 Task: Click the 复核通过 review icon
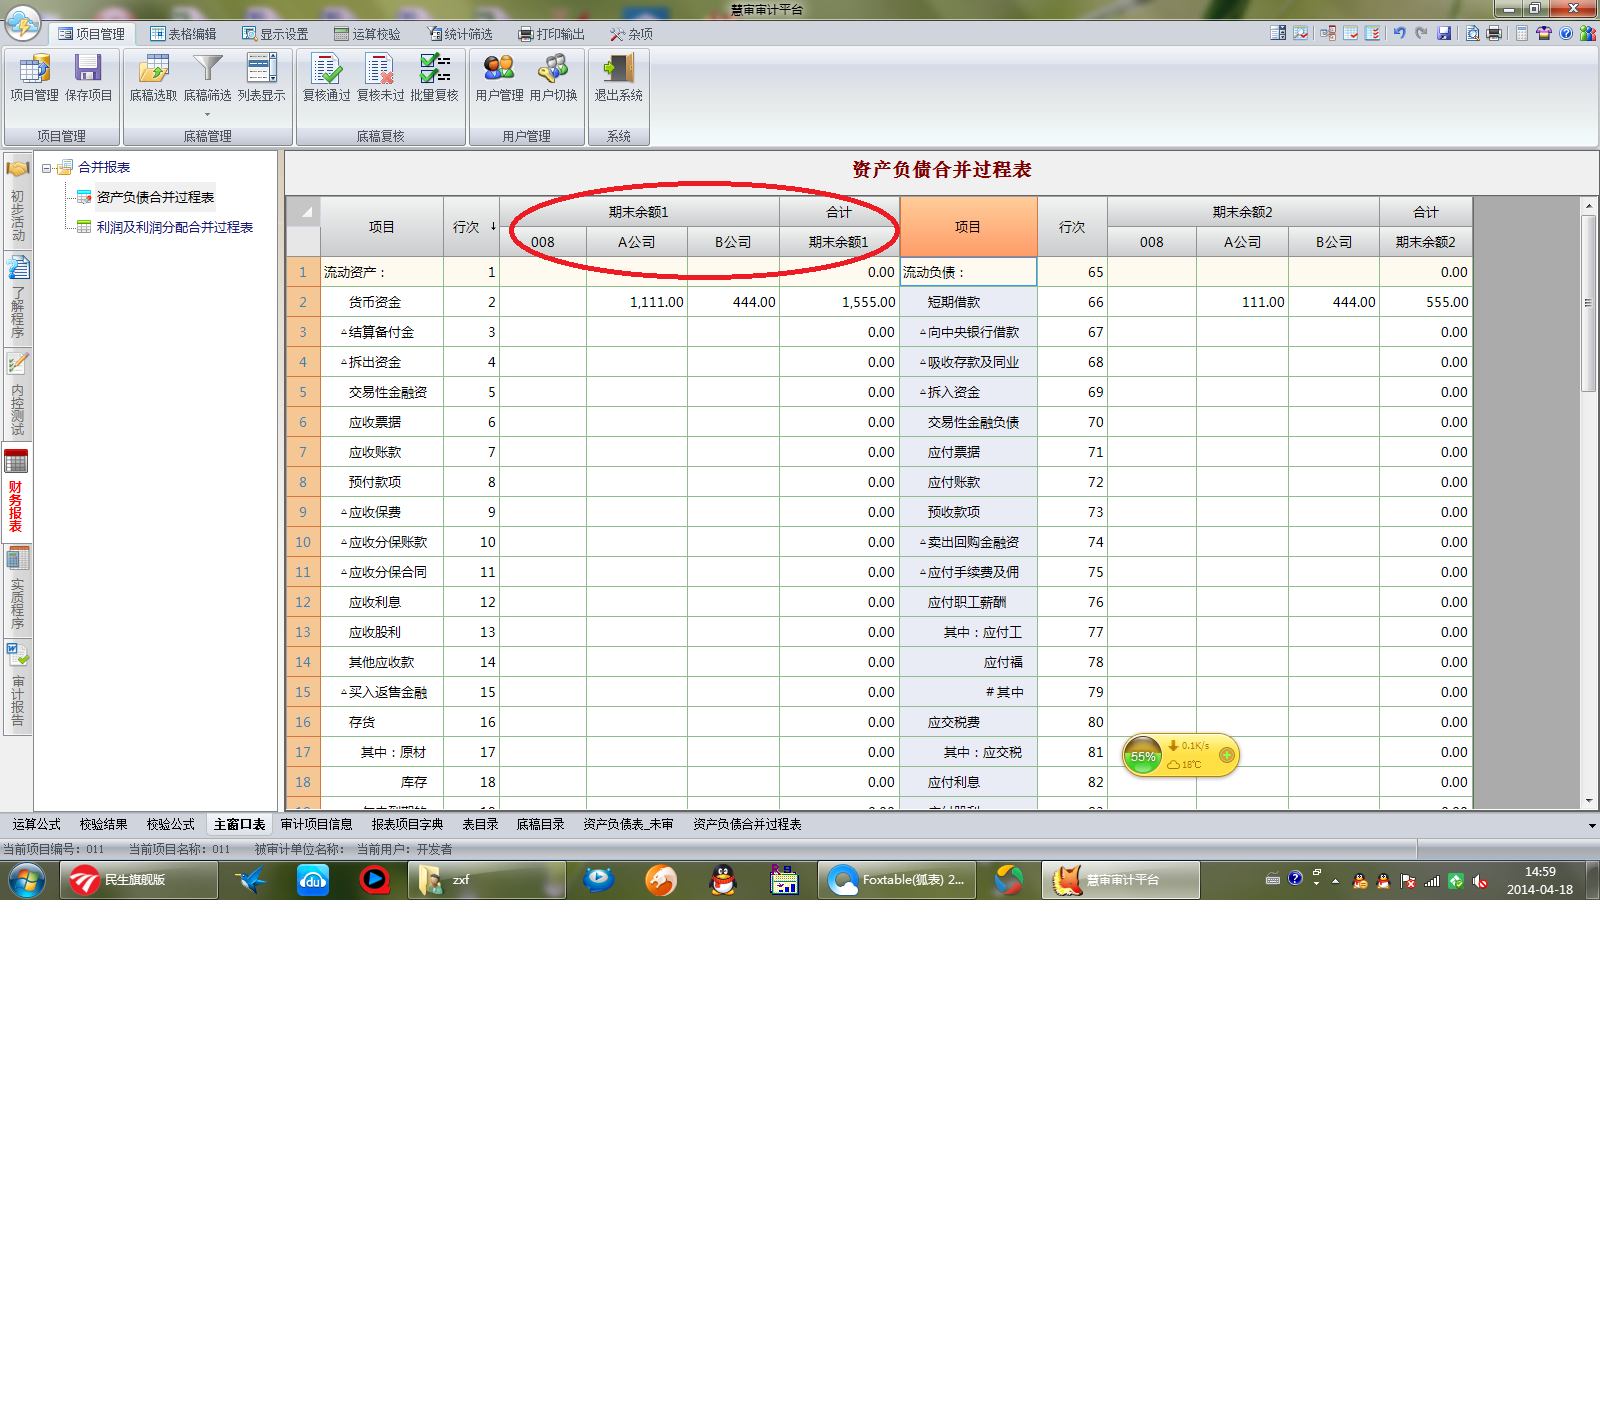click(x=326, y=78)
